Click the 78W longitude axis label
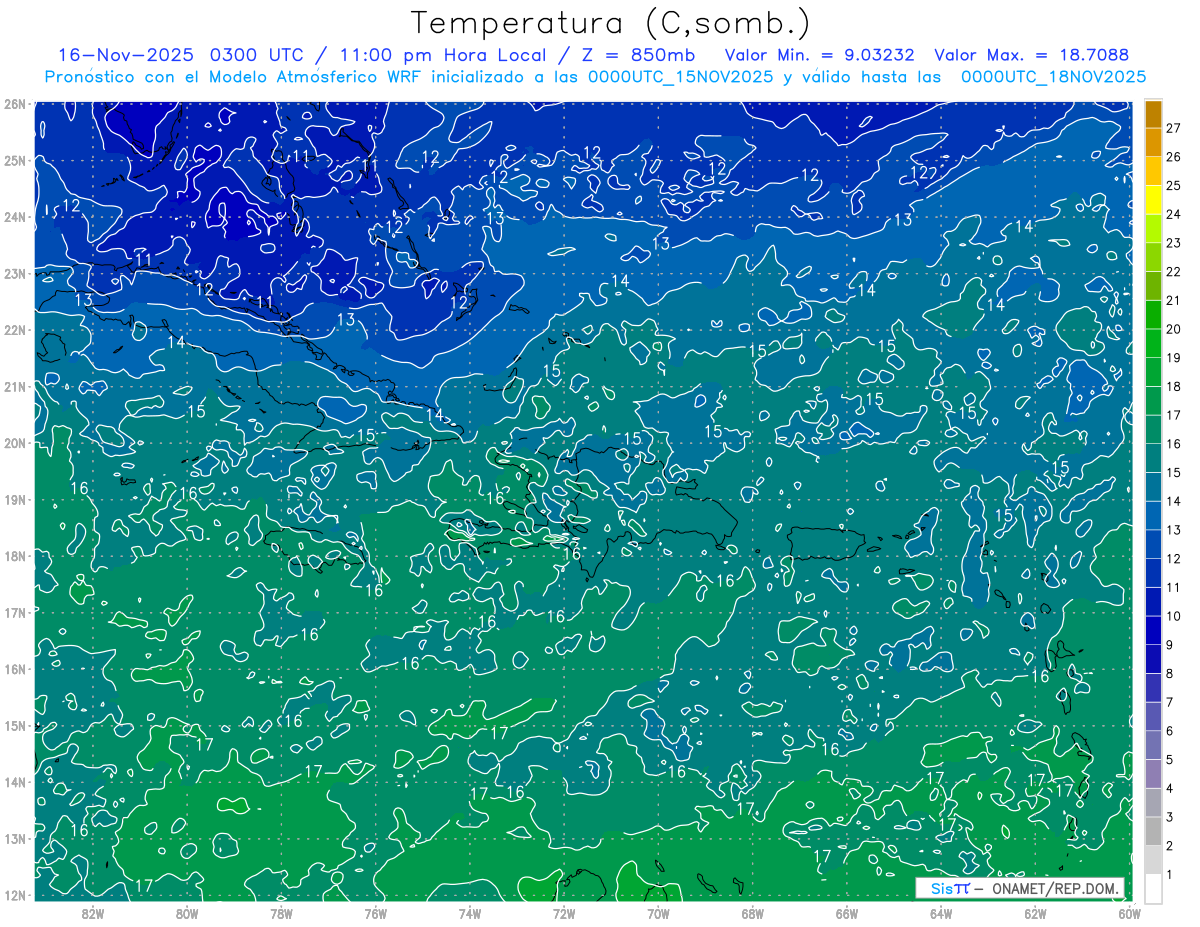The image size is (1200, 927). pos(281,913)
